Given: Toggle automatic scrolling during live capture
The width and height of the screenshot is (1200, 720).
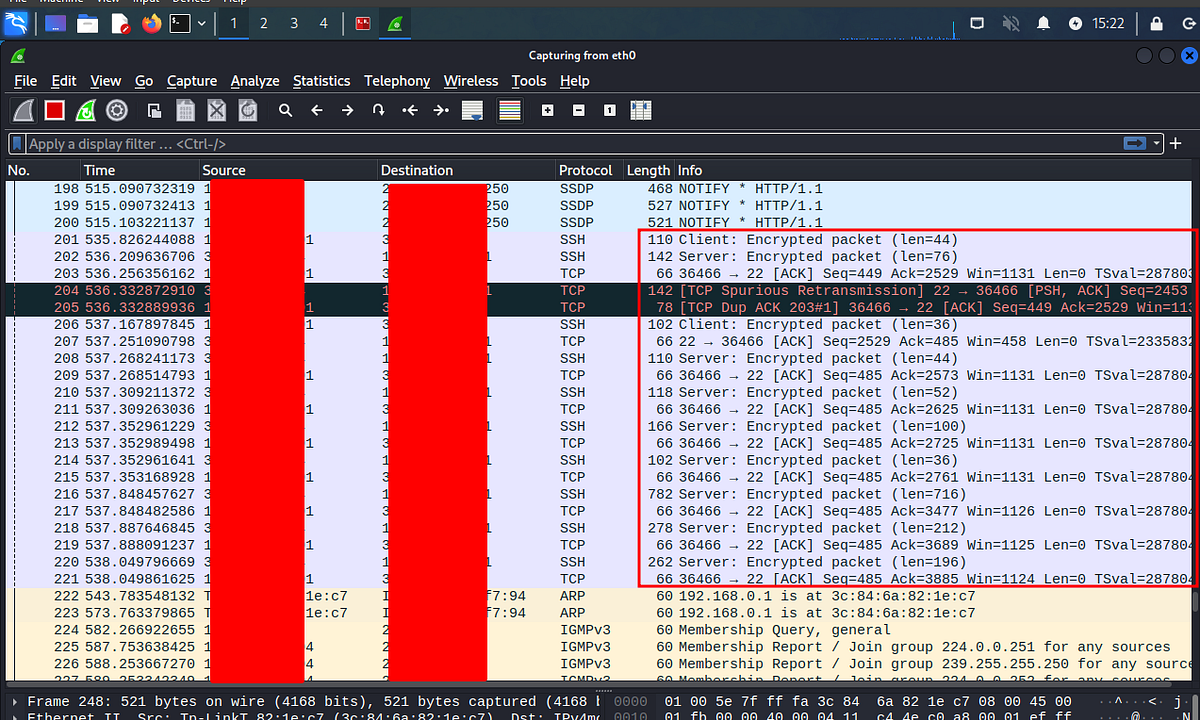Looking at the screenshot, I should [x=471, y=110].
